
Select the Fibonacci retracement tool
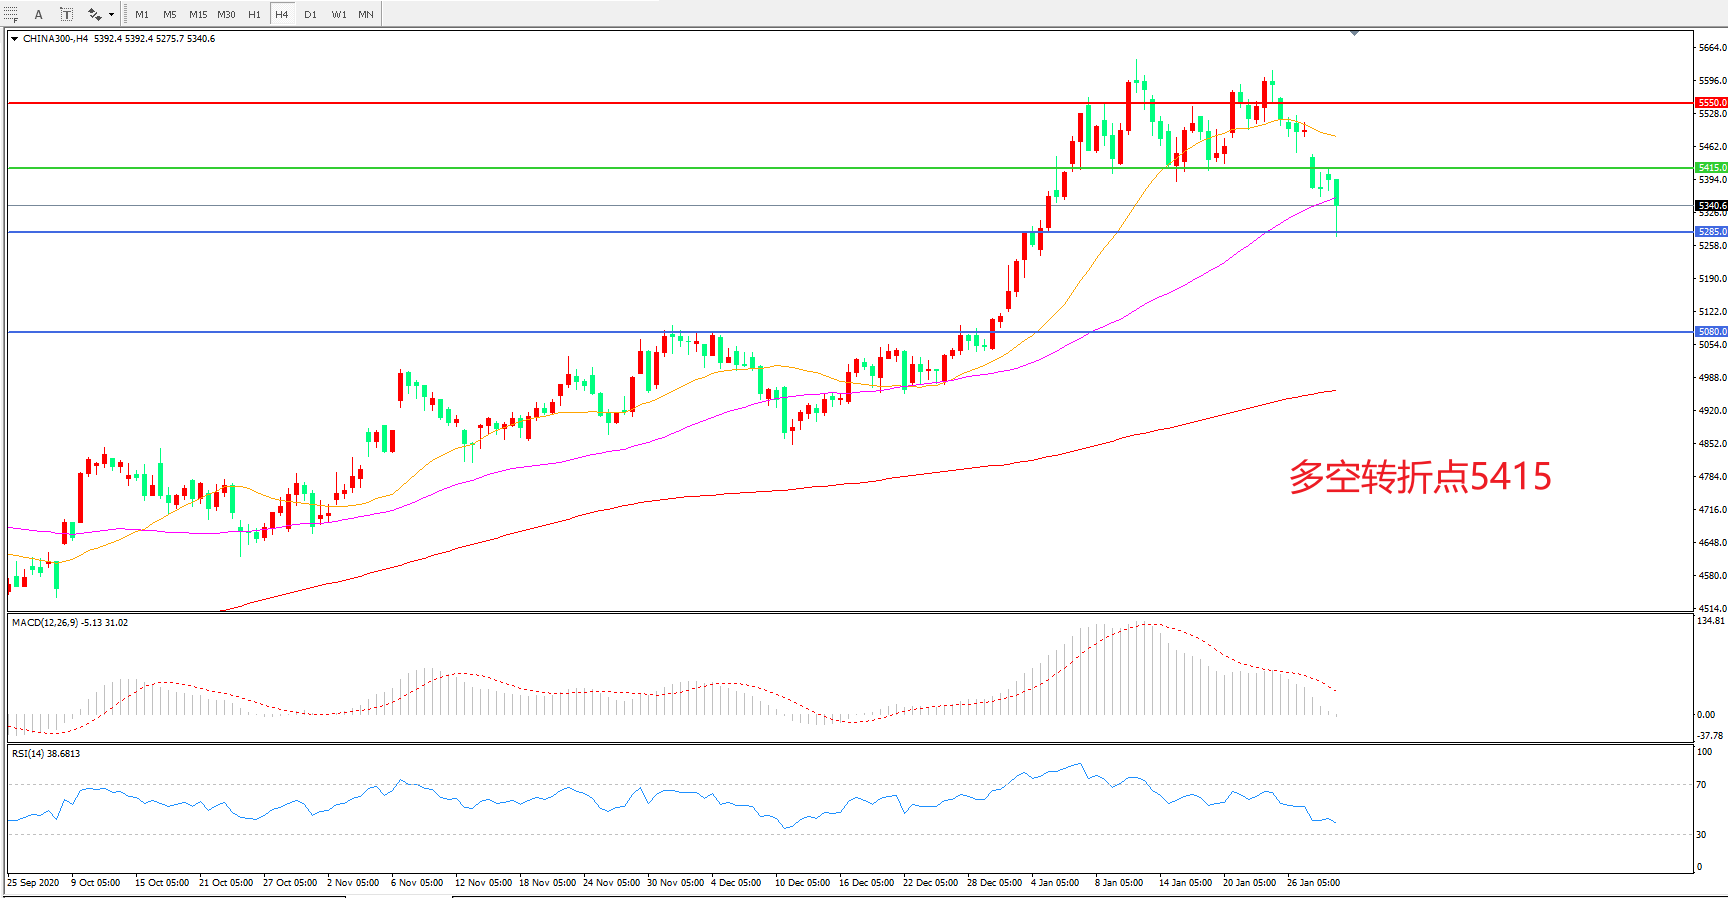point(11,14)
